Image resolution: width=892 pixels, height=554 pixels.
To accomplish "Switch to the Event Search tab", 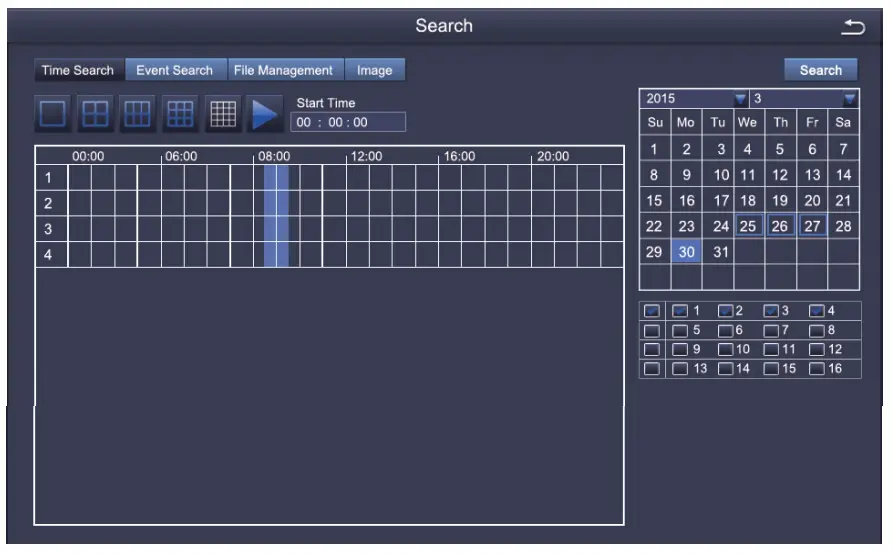I will click(175, 70).
